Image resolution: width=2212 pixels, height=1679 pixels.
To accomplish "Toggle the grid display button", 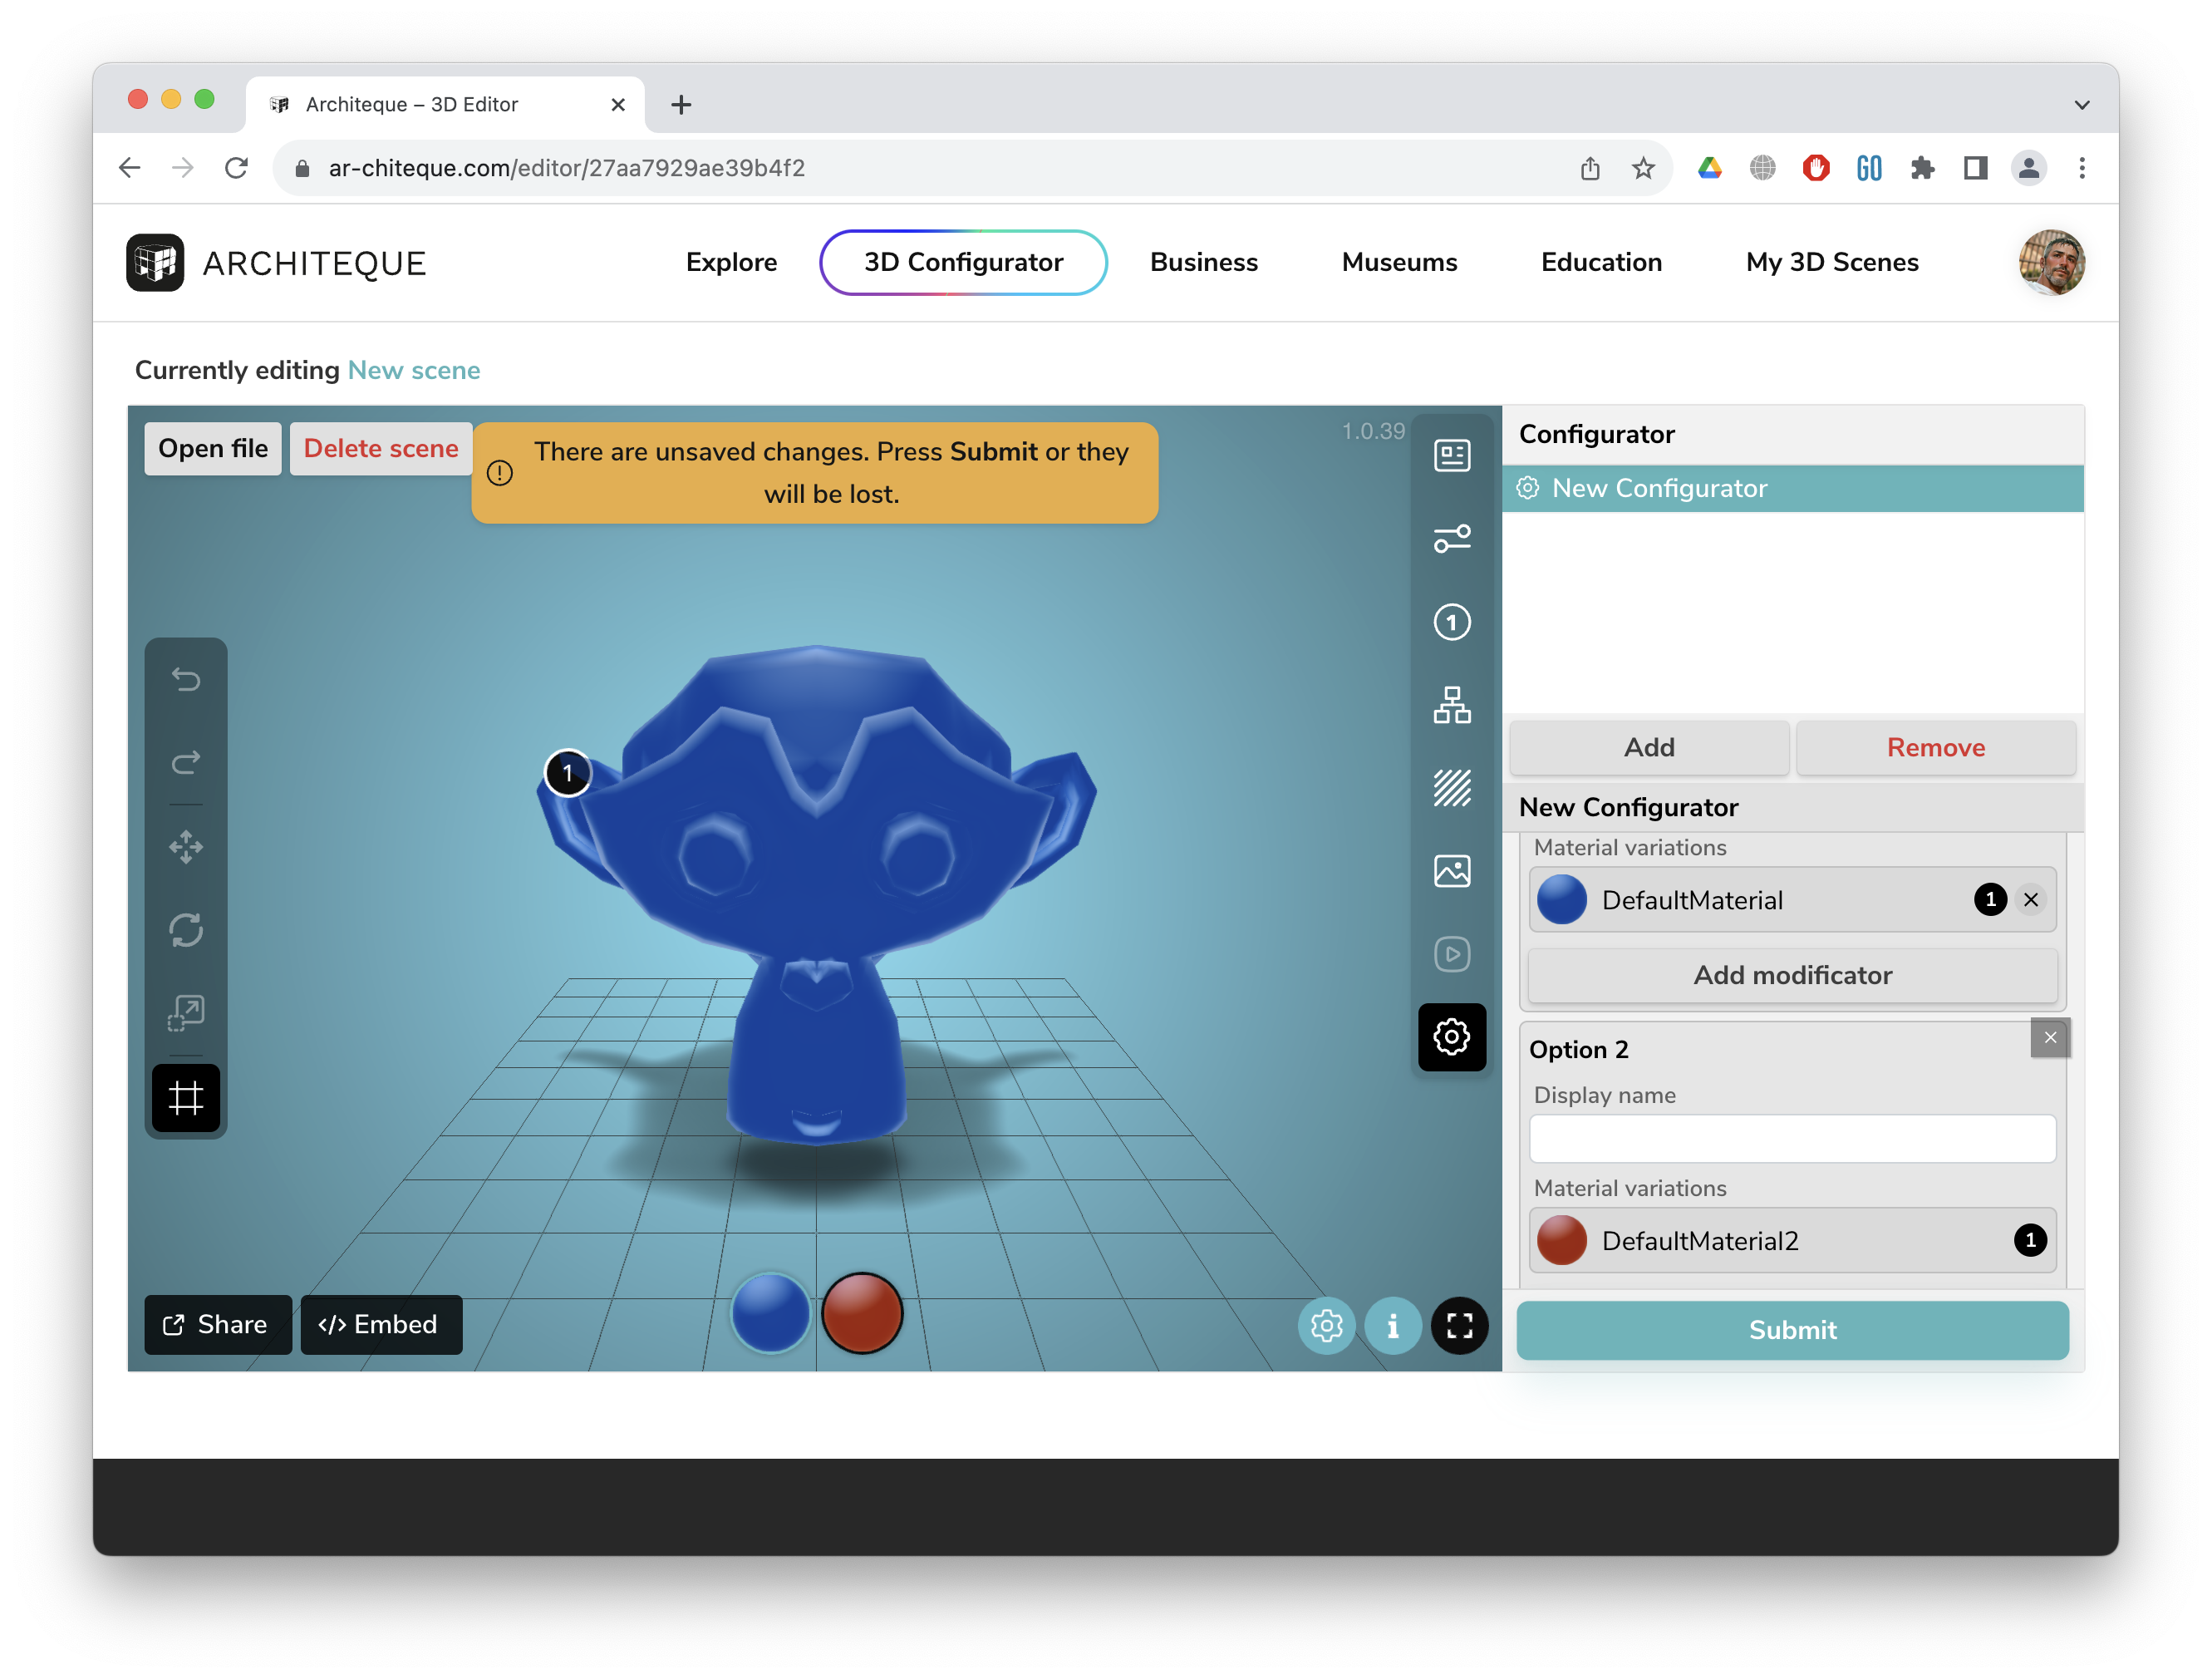I will click(x=186, y=1098).
